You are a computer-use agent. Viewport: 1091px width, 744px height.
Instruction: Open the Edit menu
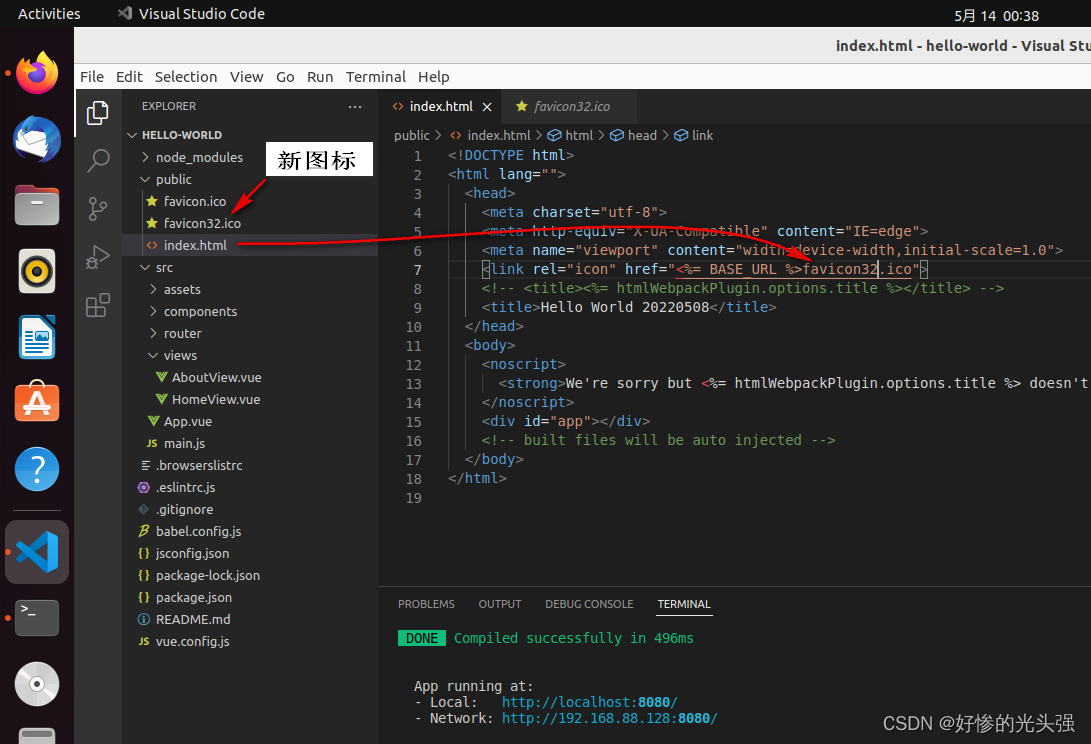tap(129, 77)
